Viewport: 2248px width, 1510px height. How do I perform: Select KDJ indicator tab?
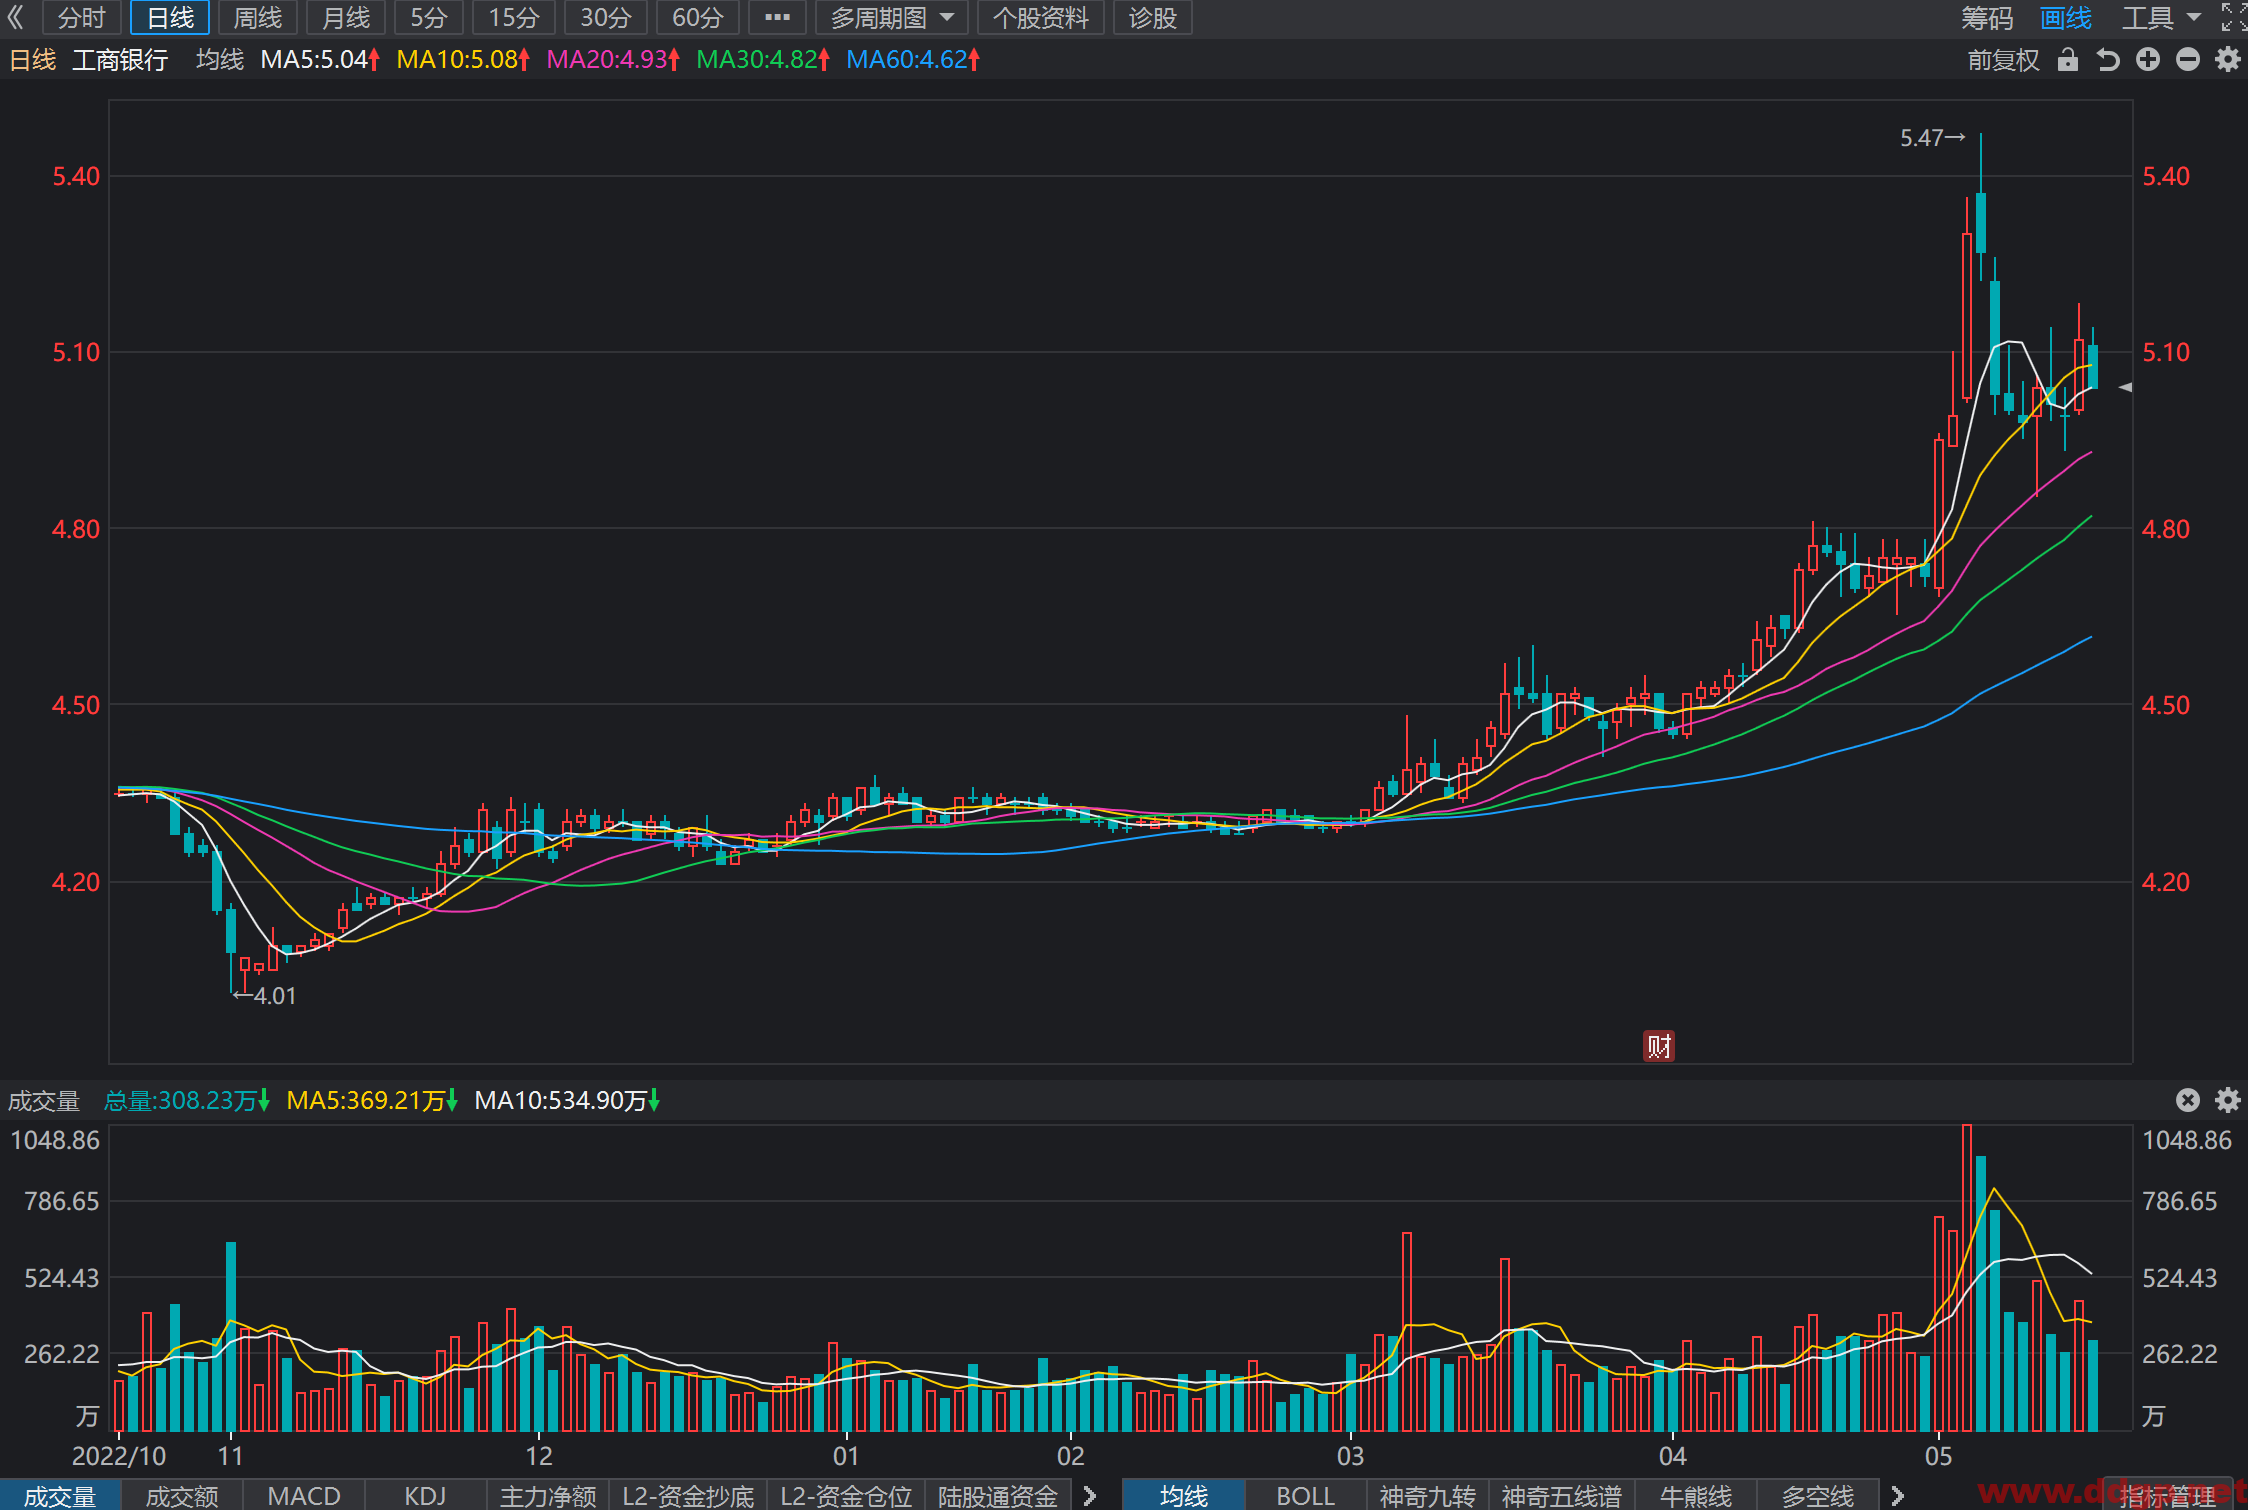(x=425, y=1496)
